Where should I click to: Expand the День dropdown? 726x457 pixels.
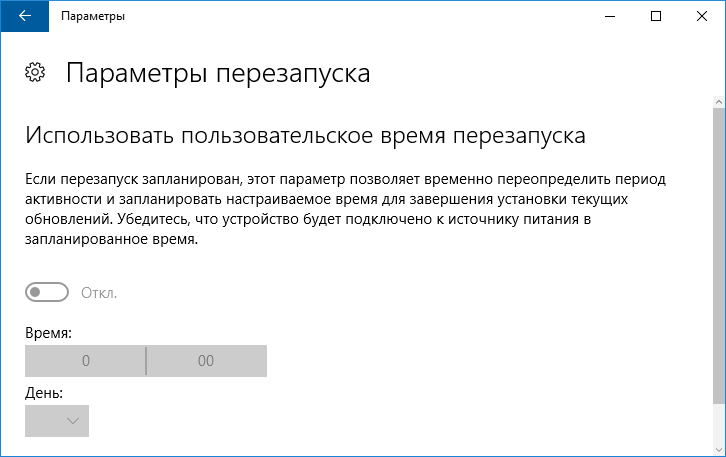coord(57,421)
